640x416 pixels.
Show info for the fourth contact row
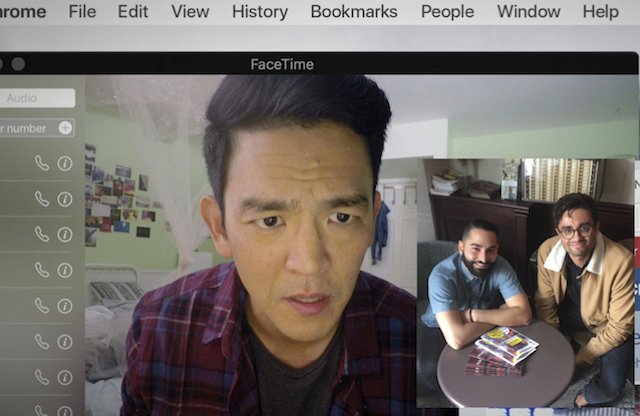64,270
